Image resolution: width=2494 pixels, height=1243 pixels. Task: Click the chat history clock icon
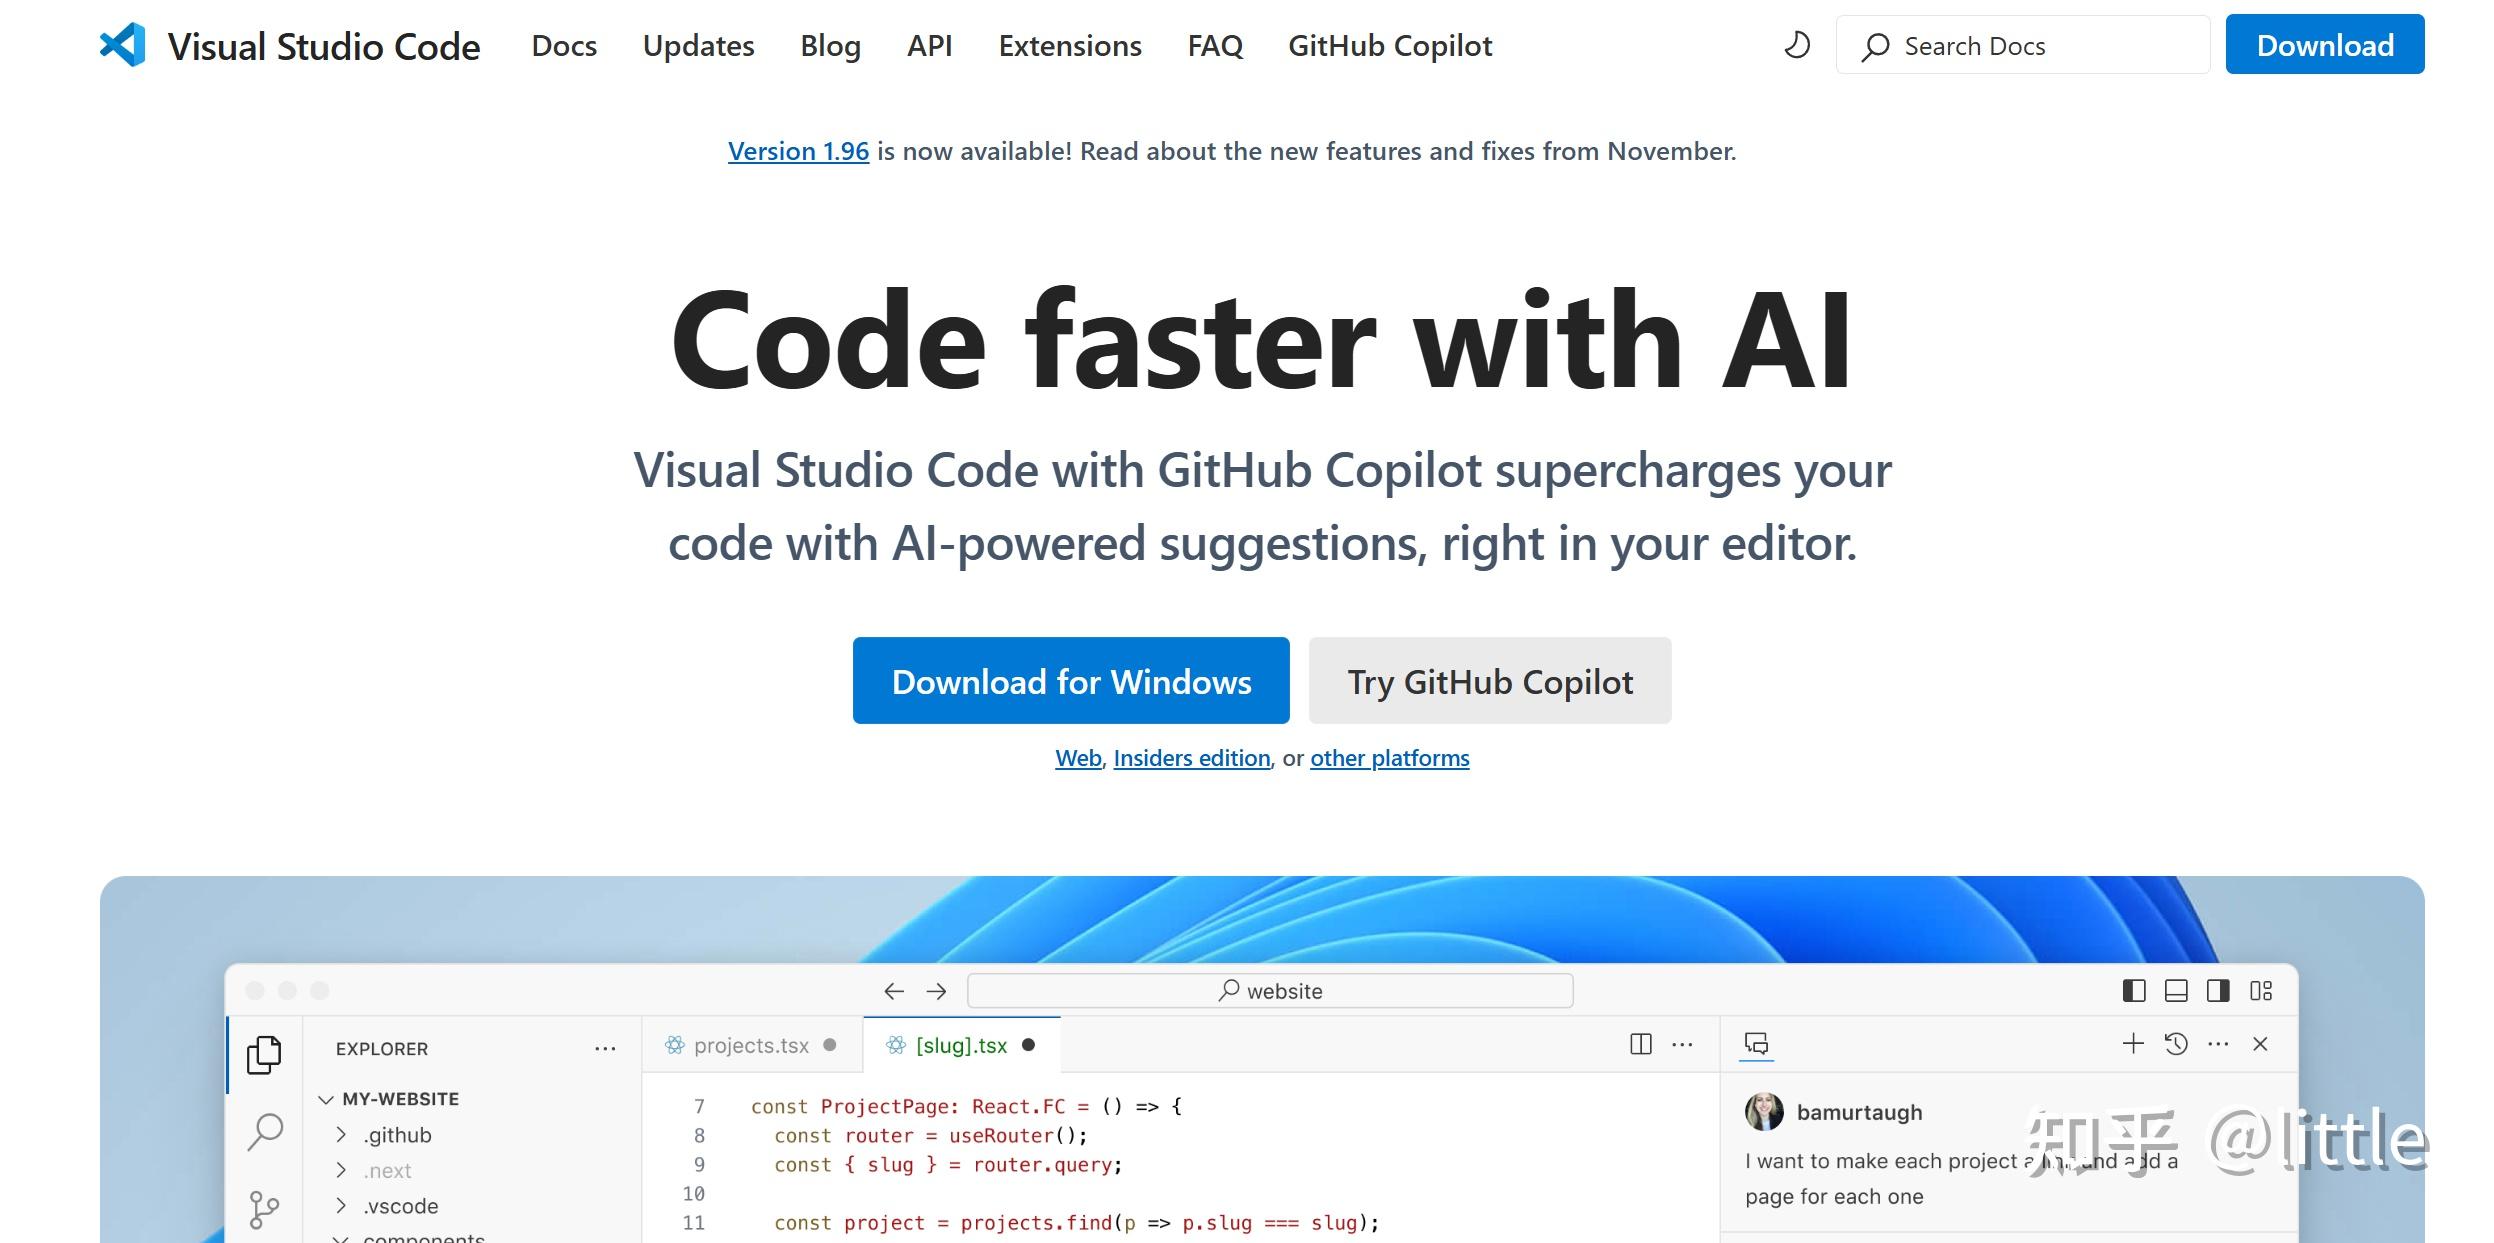2175,1044
